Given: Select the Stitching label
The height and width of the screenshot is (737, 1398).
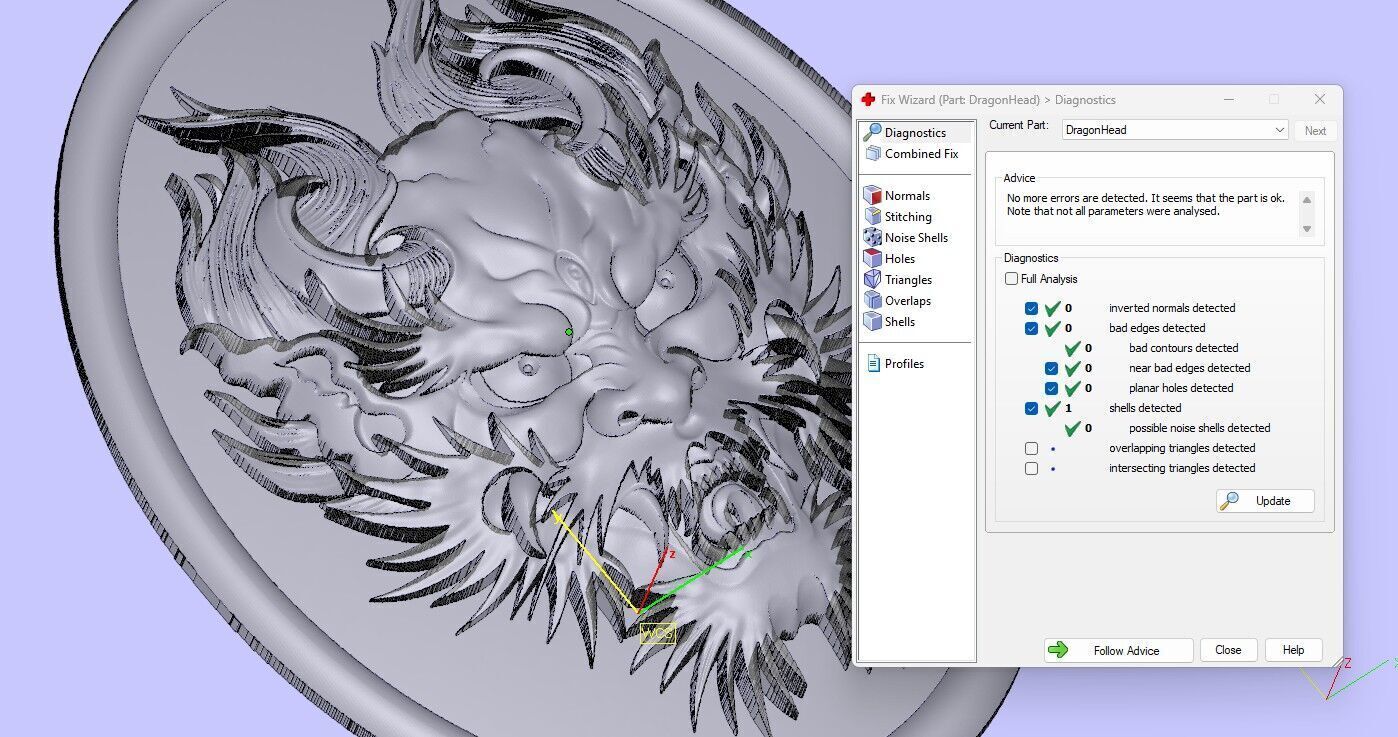Looking at the screenshot, I should coord(908,216).
